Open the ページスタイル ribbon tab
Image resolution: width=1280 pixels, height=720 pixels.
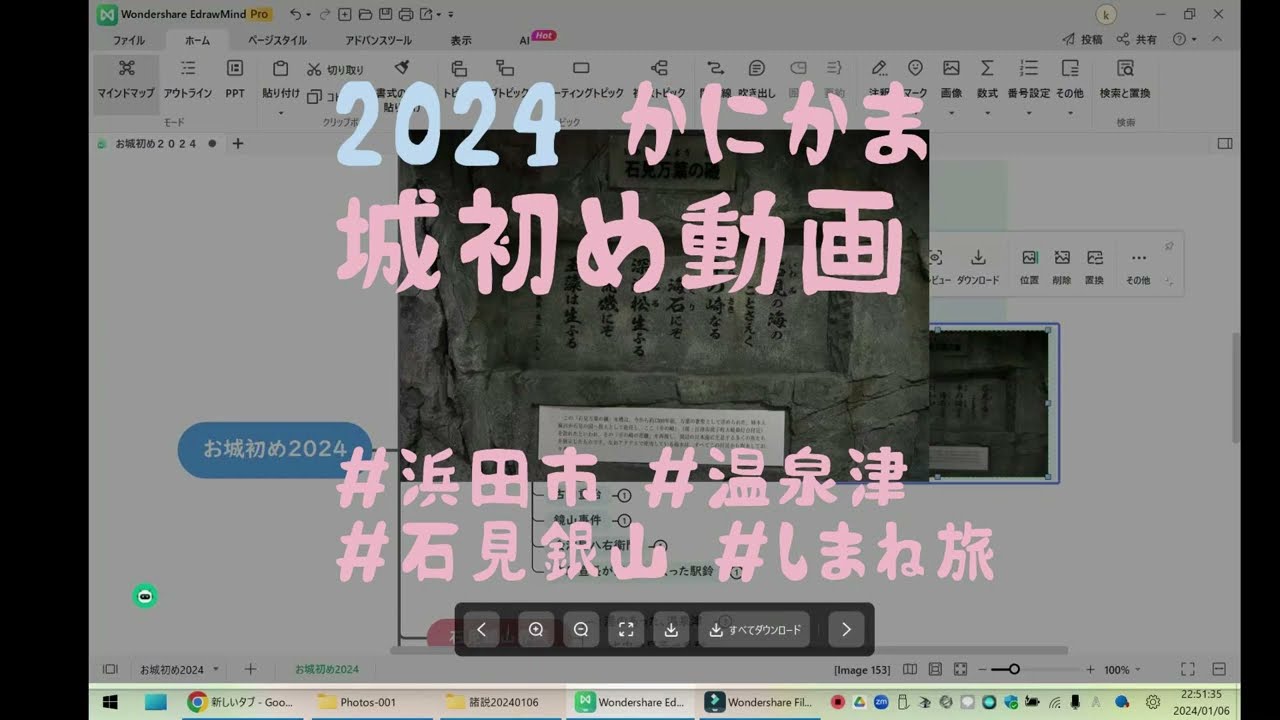click(277, 40)
